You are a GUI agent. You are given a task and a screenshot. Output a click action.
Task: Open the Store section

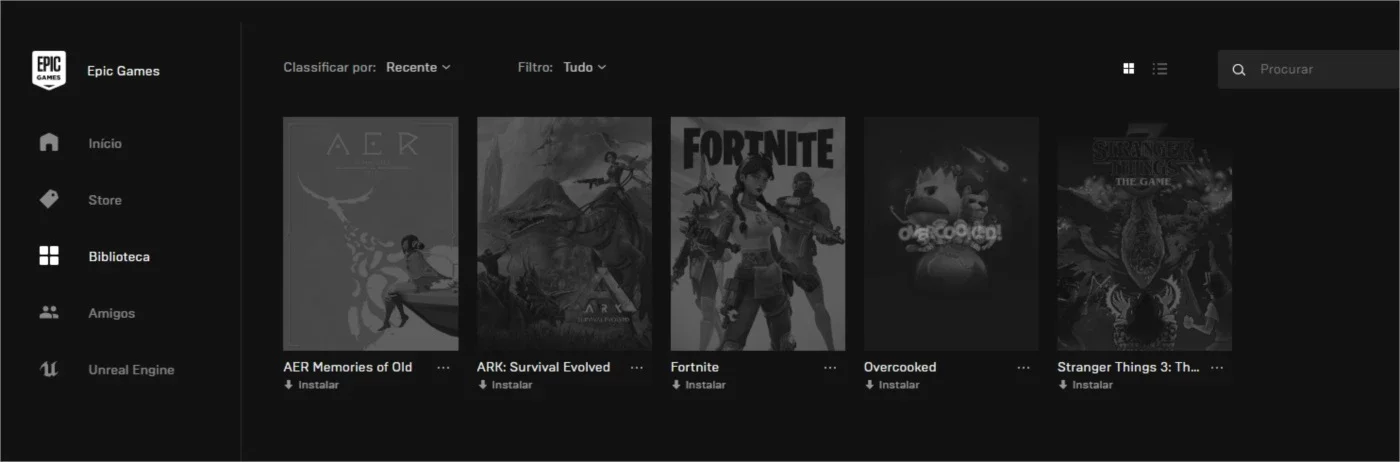(105, 200)
